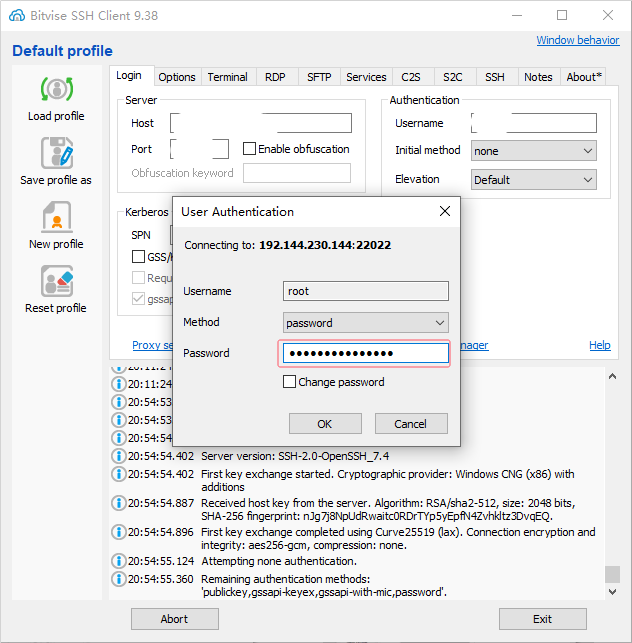Switch to the Terminal tab

[228, 77]
